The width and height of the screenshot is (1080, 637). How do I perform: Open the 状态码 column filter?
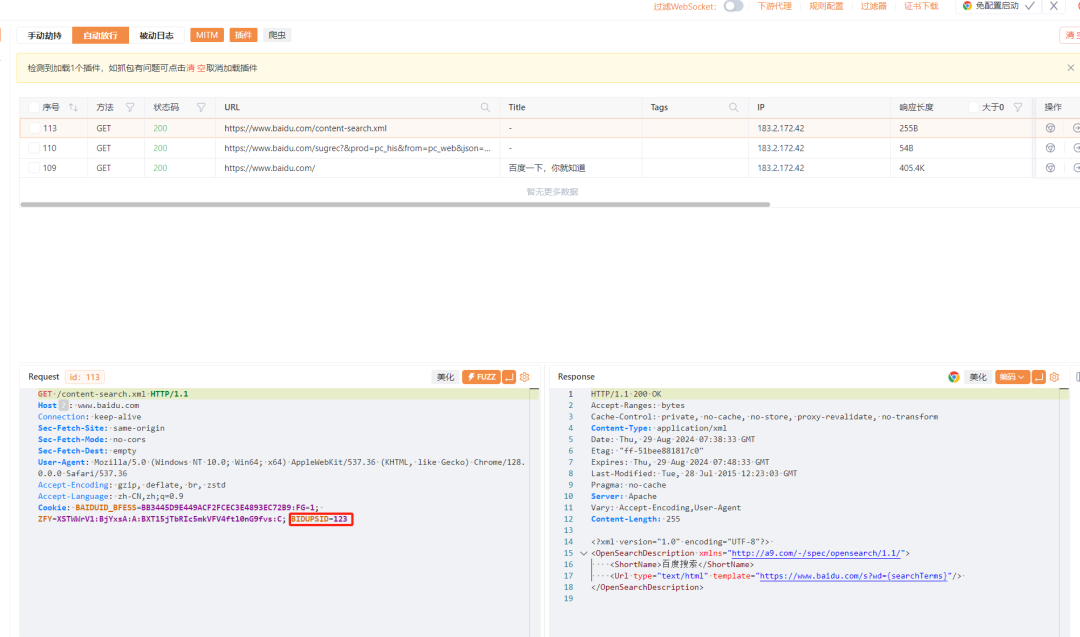pos(201,107)
